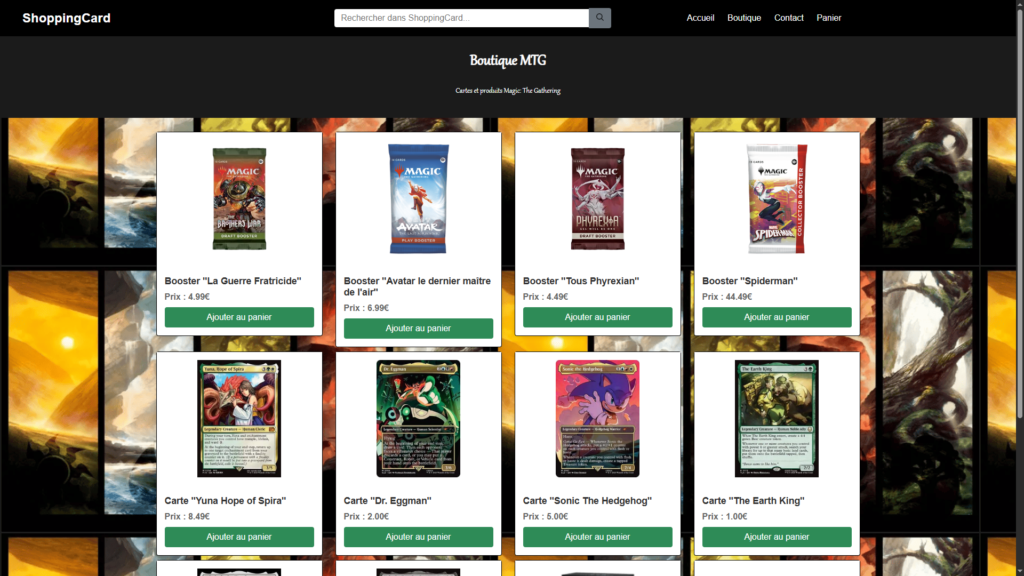
Task: Add La Guerre Fratricide booster to cart
Action: click(x=239, y=317)
